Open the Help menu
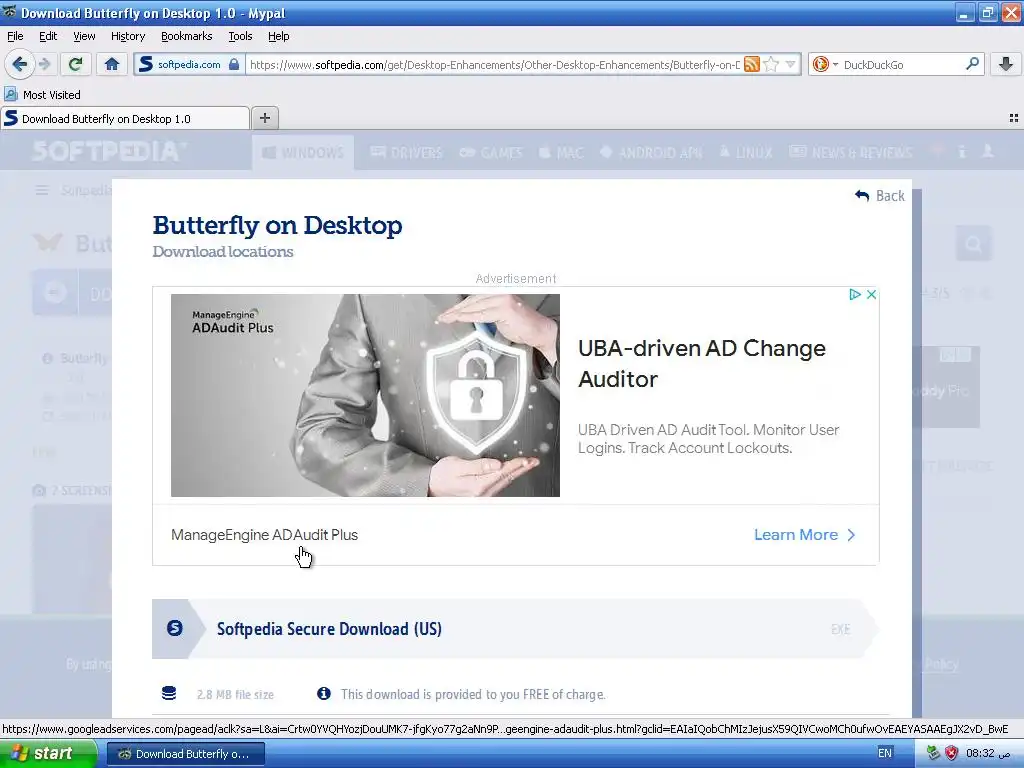This screenshot has height=768, width=1024. [x=279, y=36]
